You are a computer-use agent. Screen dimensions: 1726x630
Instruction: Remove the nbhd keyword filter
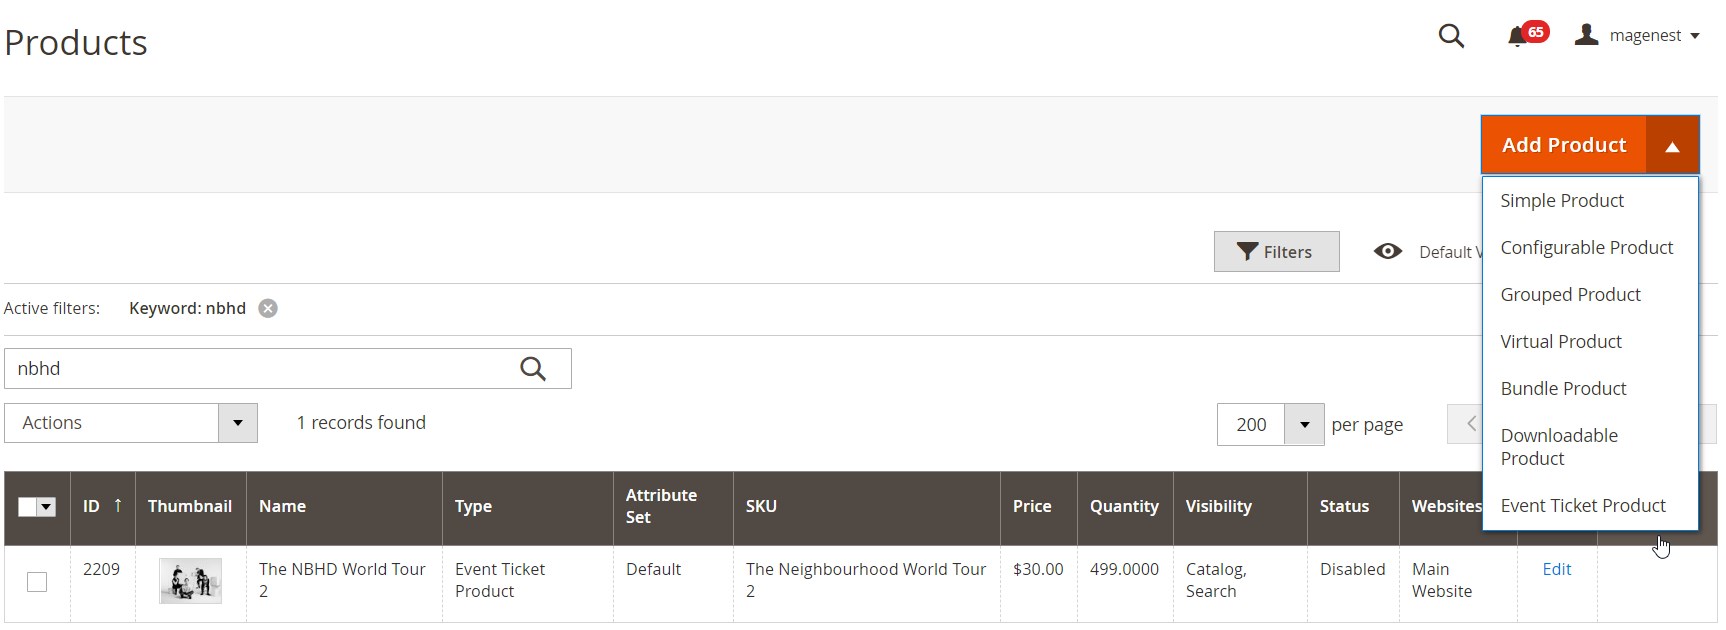(x=268, y=308)
